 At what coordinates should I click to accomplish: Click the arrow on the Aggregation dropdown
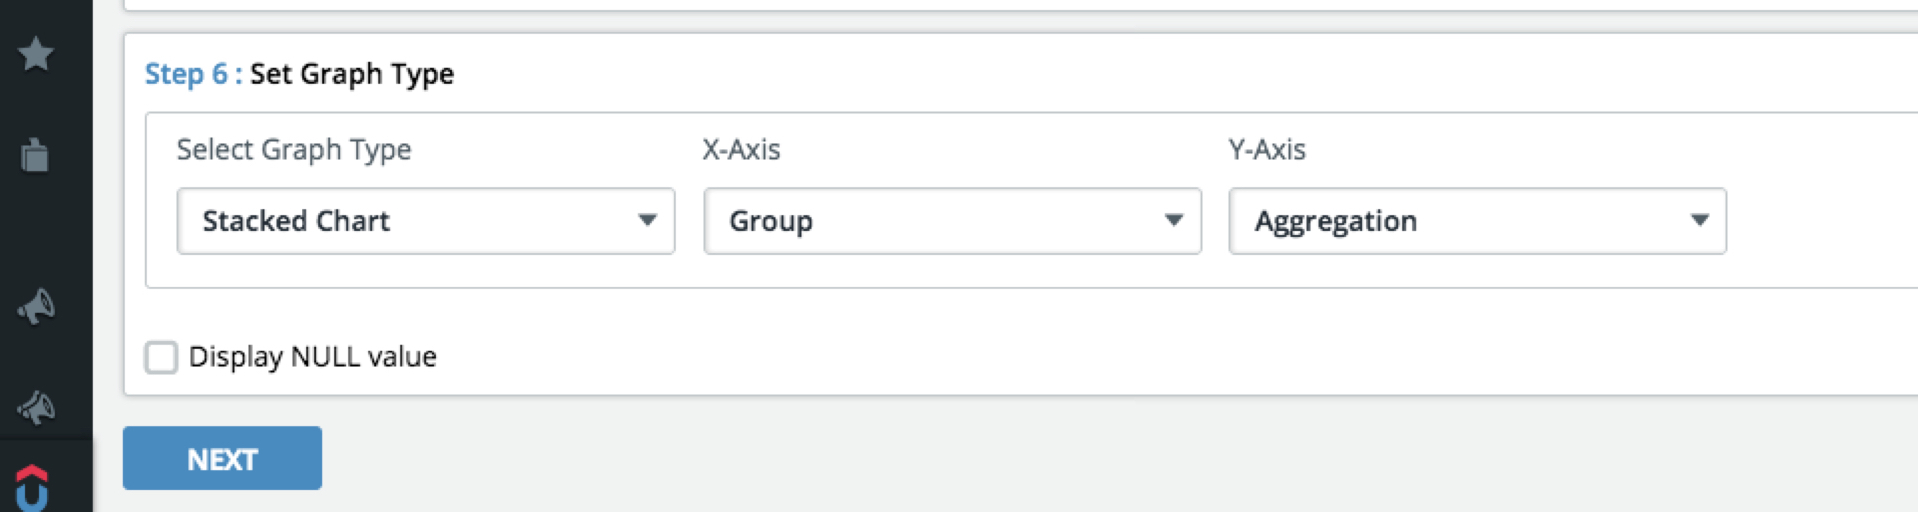point(1700,220)
